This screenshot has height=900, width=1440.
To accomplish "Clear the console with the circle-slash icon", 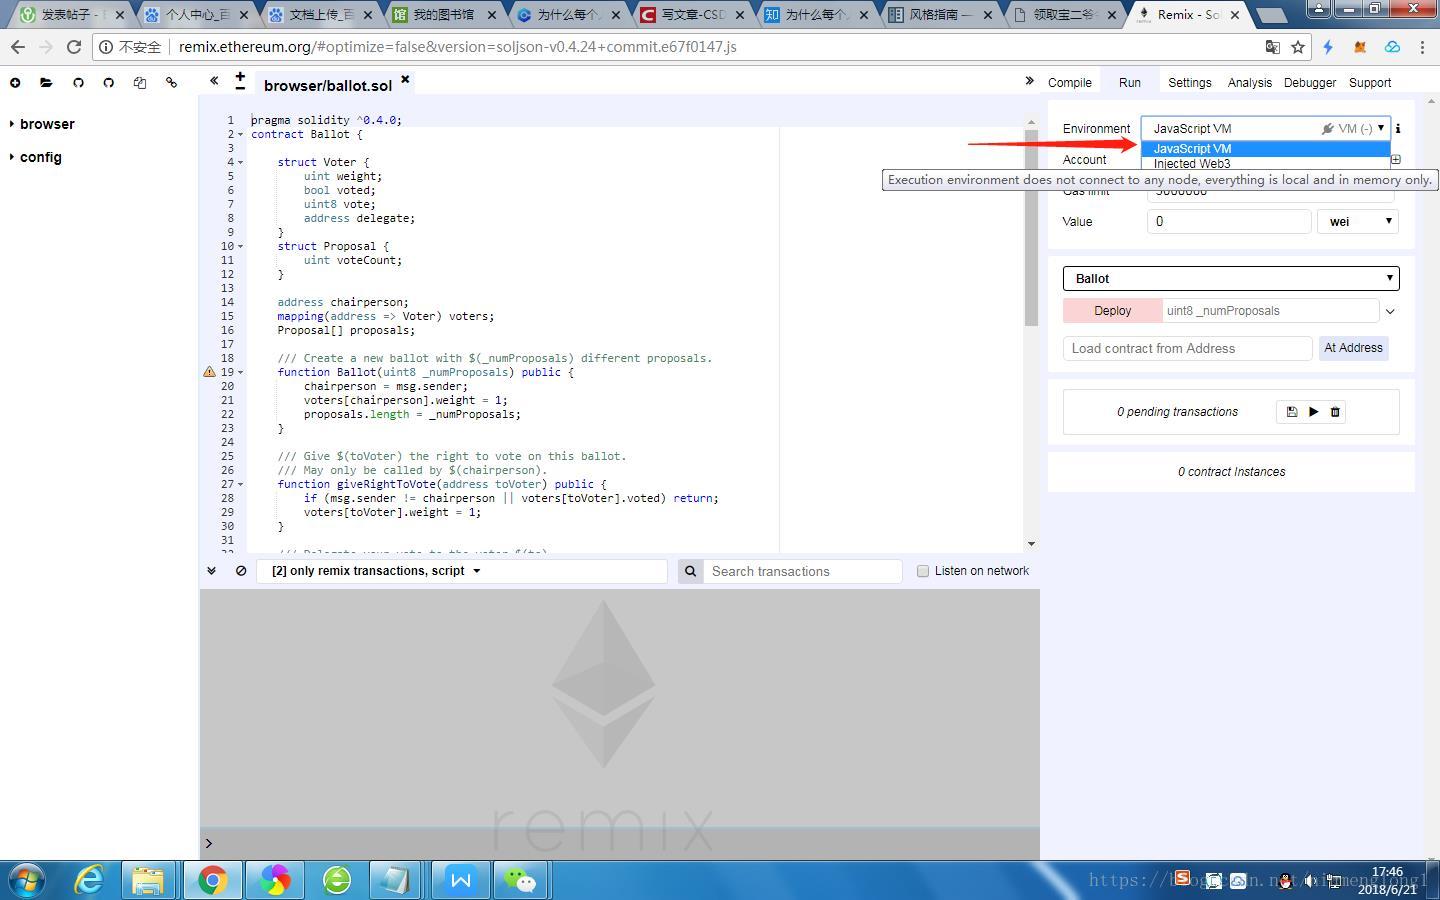I will click(241, 571).
